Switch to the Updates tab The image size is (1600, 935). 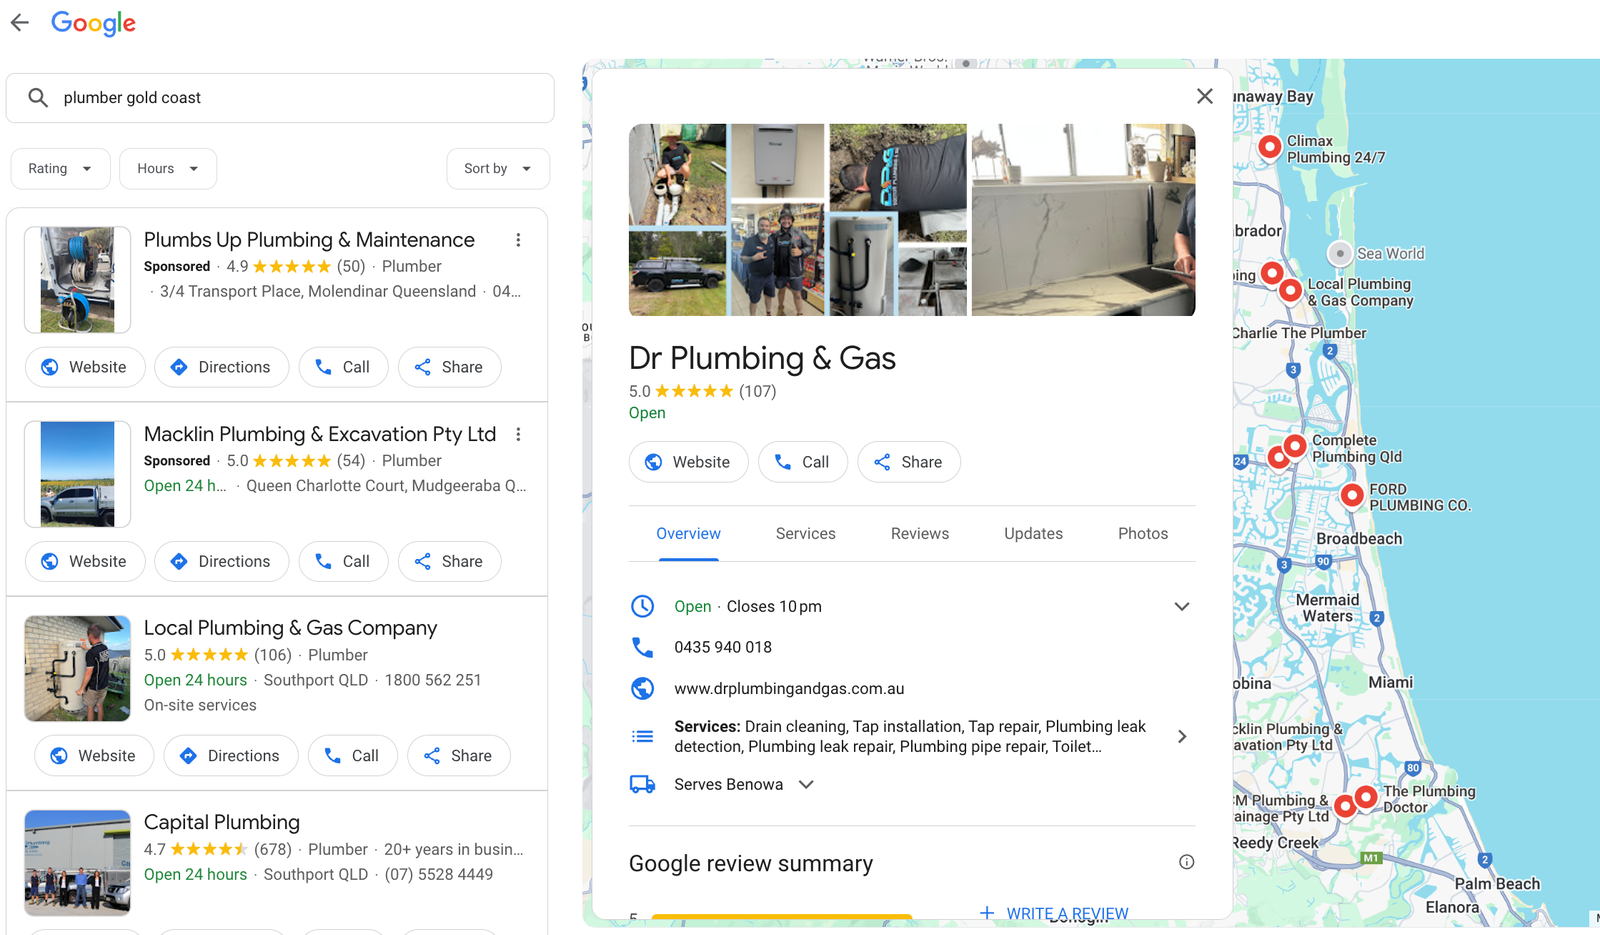click(x=1033, y=534)
